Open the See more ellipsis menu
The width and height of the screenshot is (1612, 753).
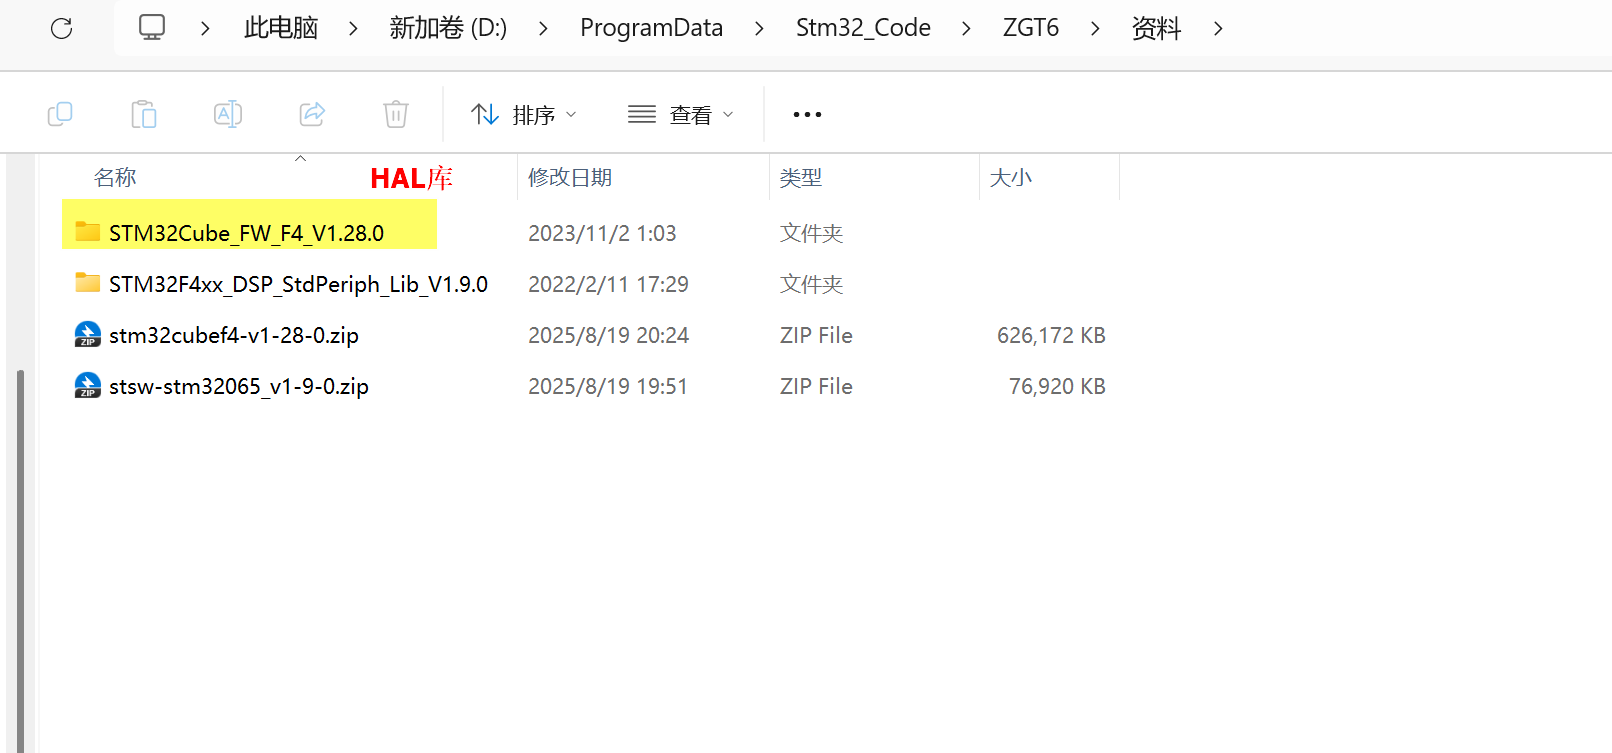tap(807, 115)
